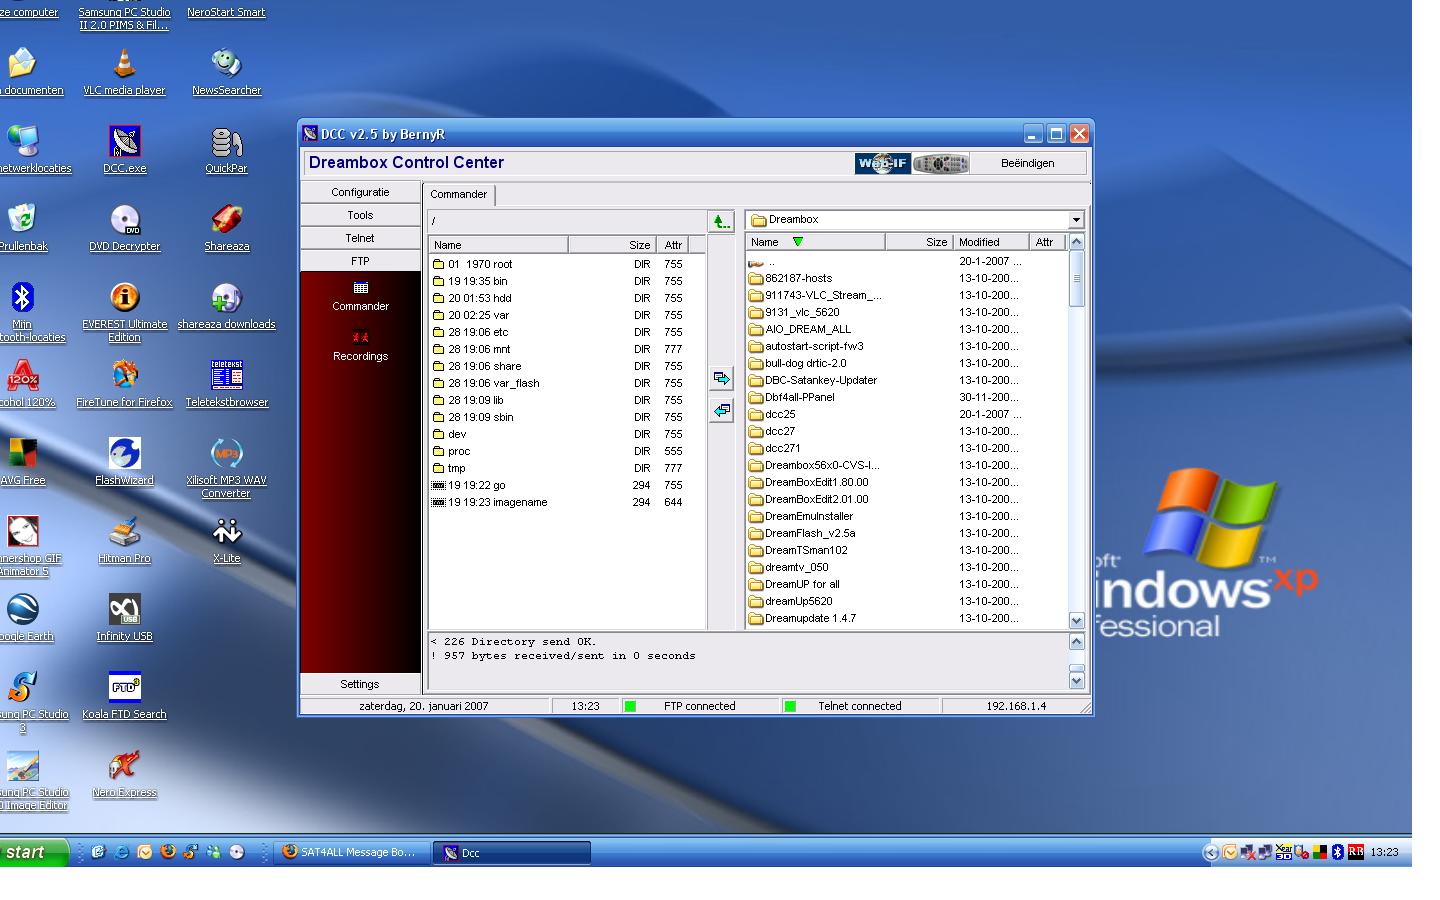The image size is (1440, 900).
Task: Click the left pane path field
Action: (566, 221)
